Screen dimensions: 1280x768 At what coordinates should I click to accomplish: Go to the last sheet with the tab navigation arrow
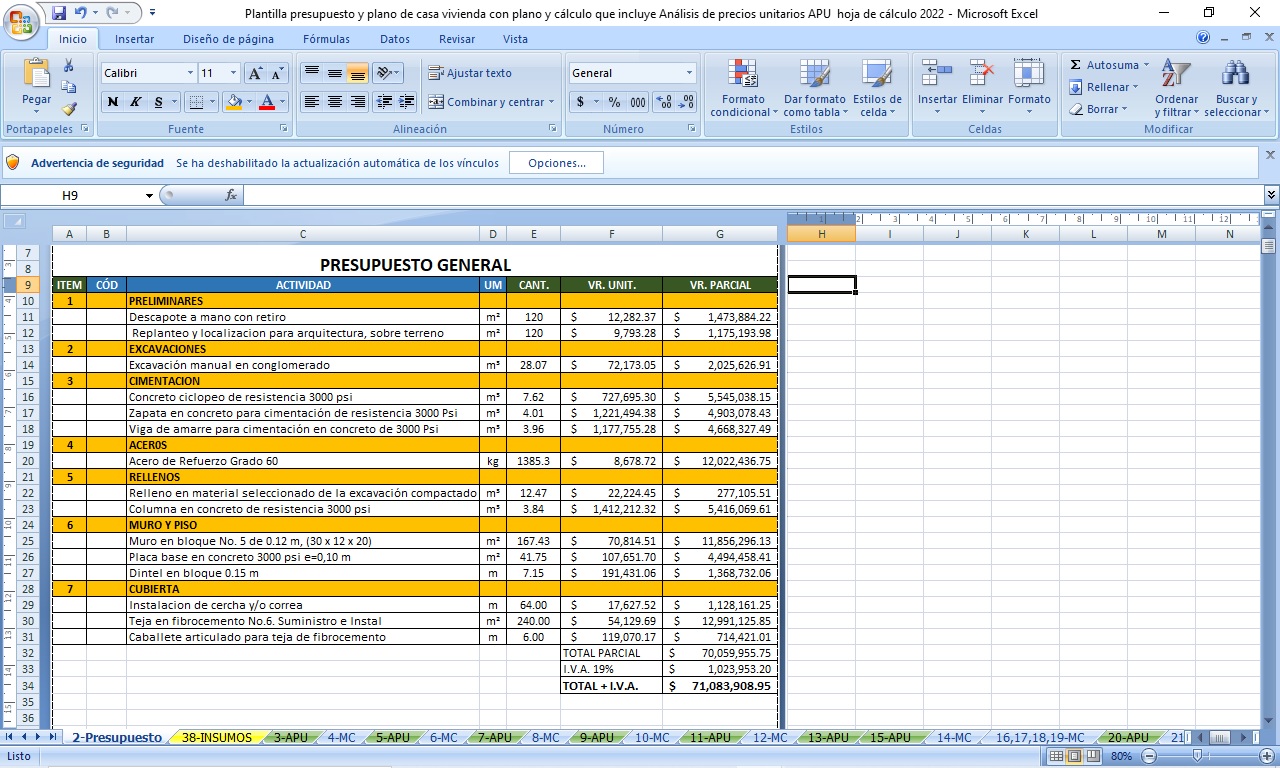[53, 738]
